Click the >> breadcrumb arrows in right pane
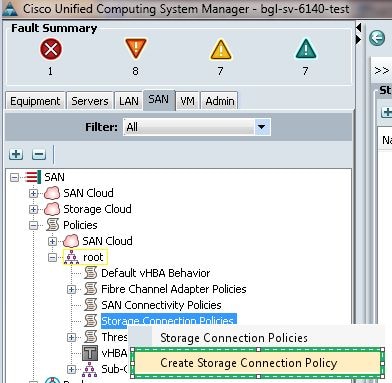This screenshot has width=392, height=383. (381, 71)
